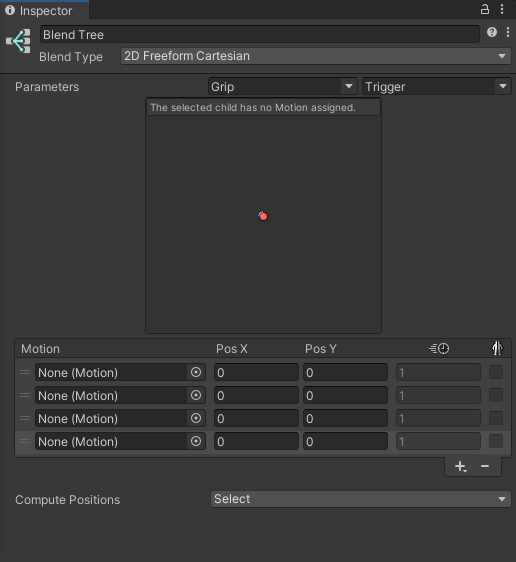This screenshot has width=516, height=562.
Task: Open the Inspector tab kebab menu
Action: 502,9
